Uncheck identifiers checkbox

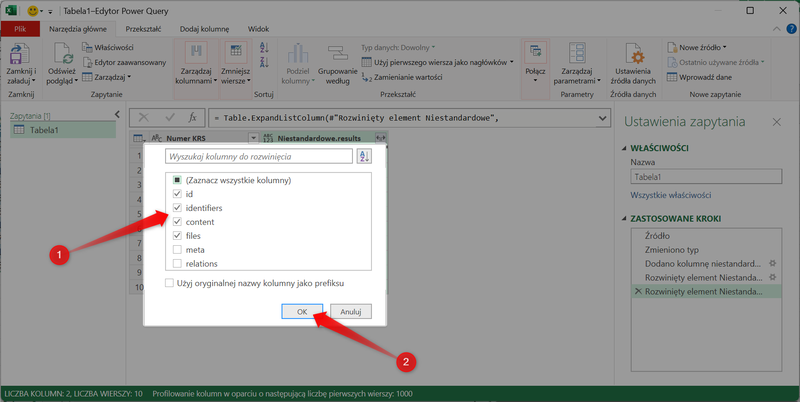coord(177,208)
